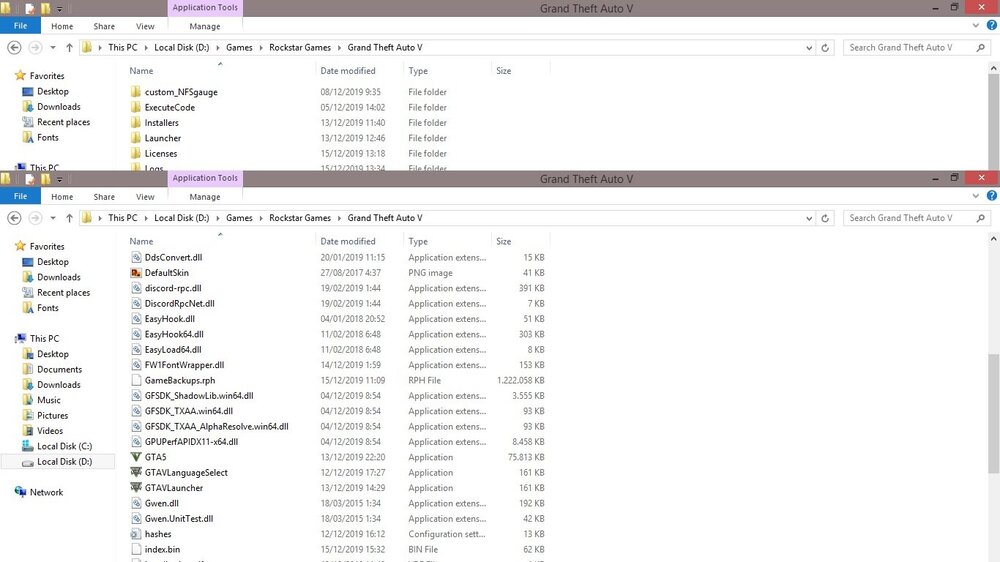The width and height of the screenshot is (1000, 562).
Task: Sort by Type column in bottom window
Action: point(418,241)
